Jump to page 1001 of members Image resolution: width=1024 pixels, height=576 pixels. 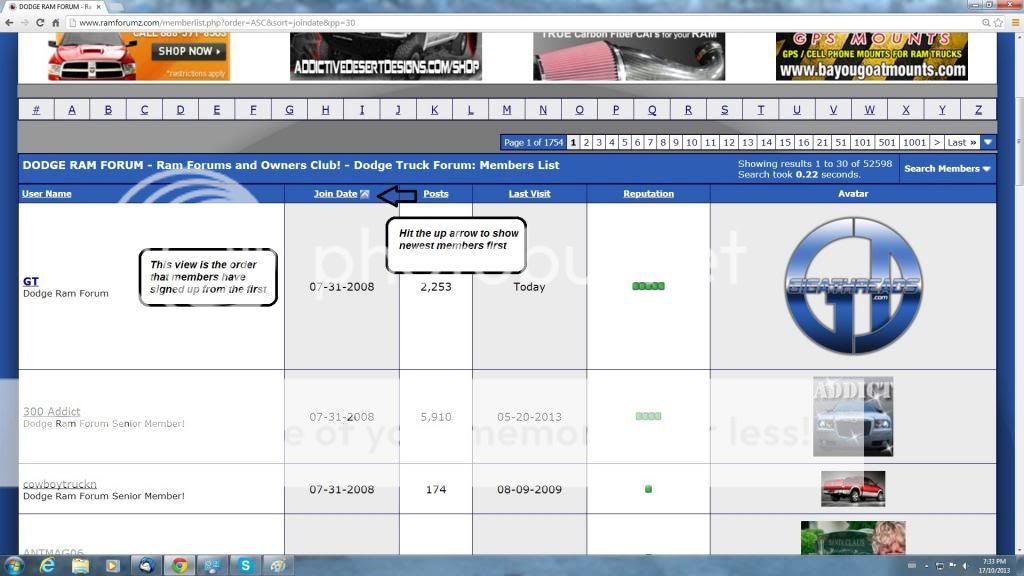pyautogui.click(x=914, y=142)
